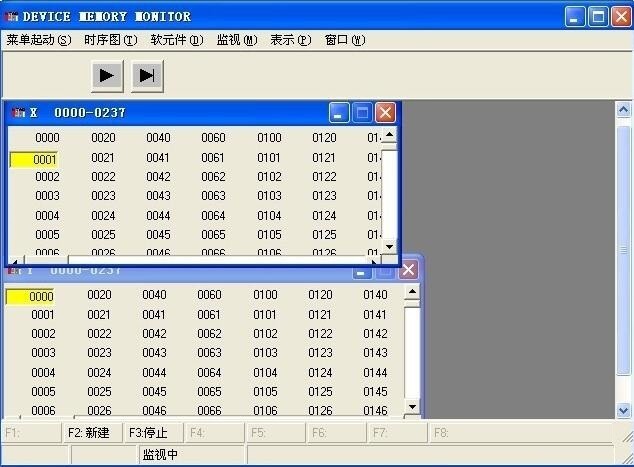Select device 0001 in Y window
Viewport: 634px width, 467px height.
coord(42,315)
